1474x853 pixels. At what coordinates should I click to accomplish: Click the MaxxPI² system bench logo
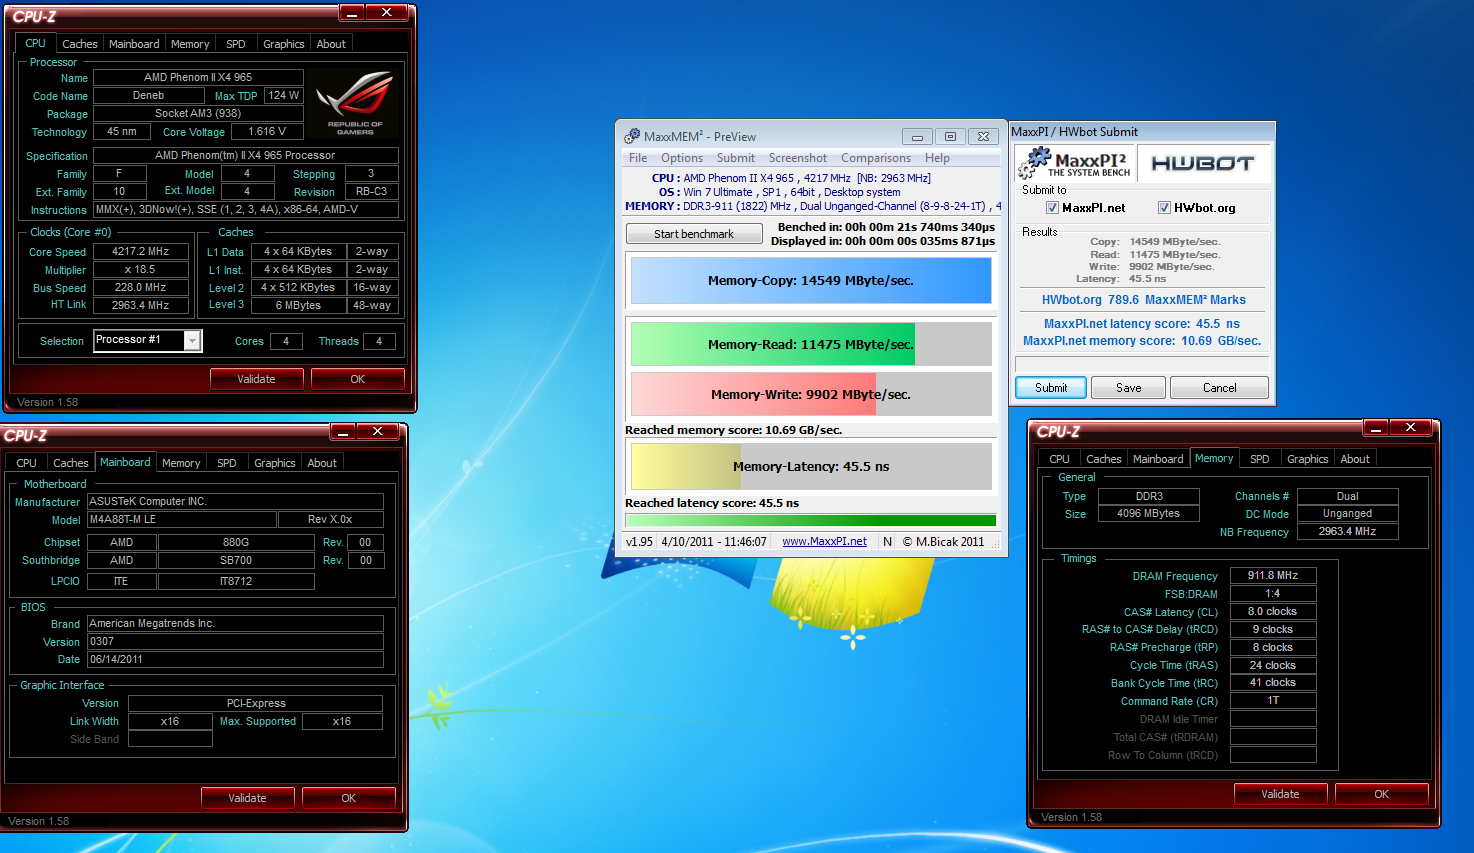[1074, 163]
